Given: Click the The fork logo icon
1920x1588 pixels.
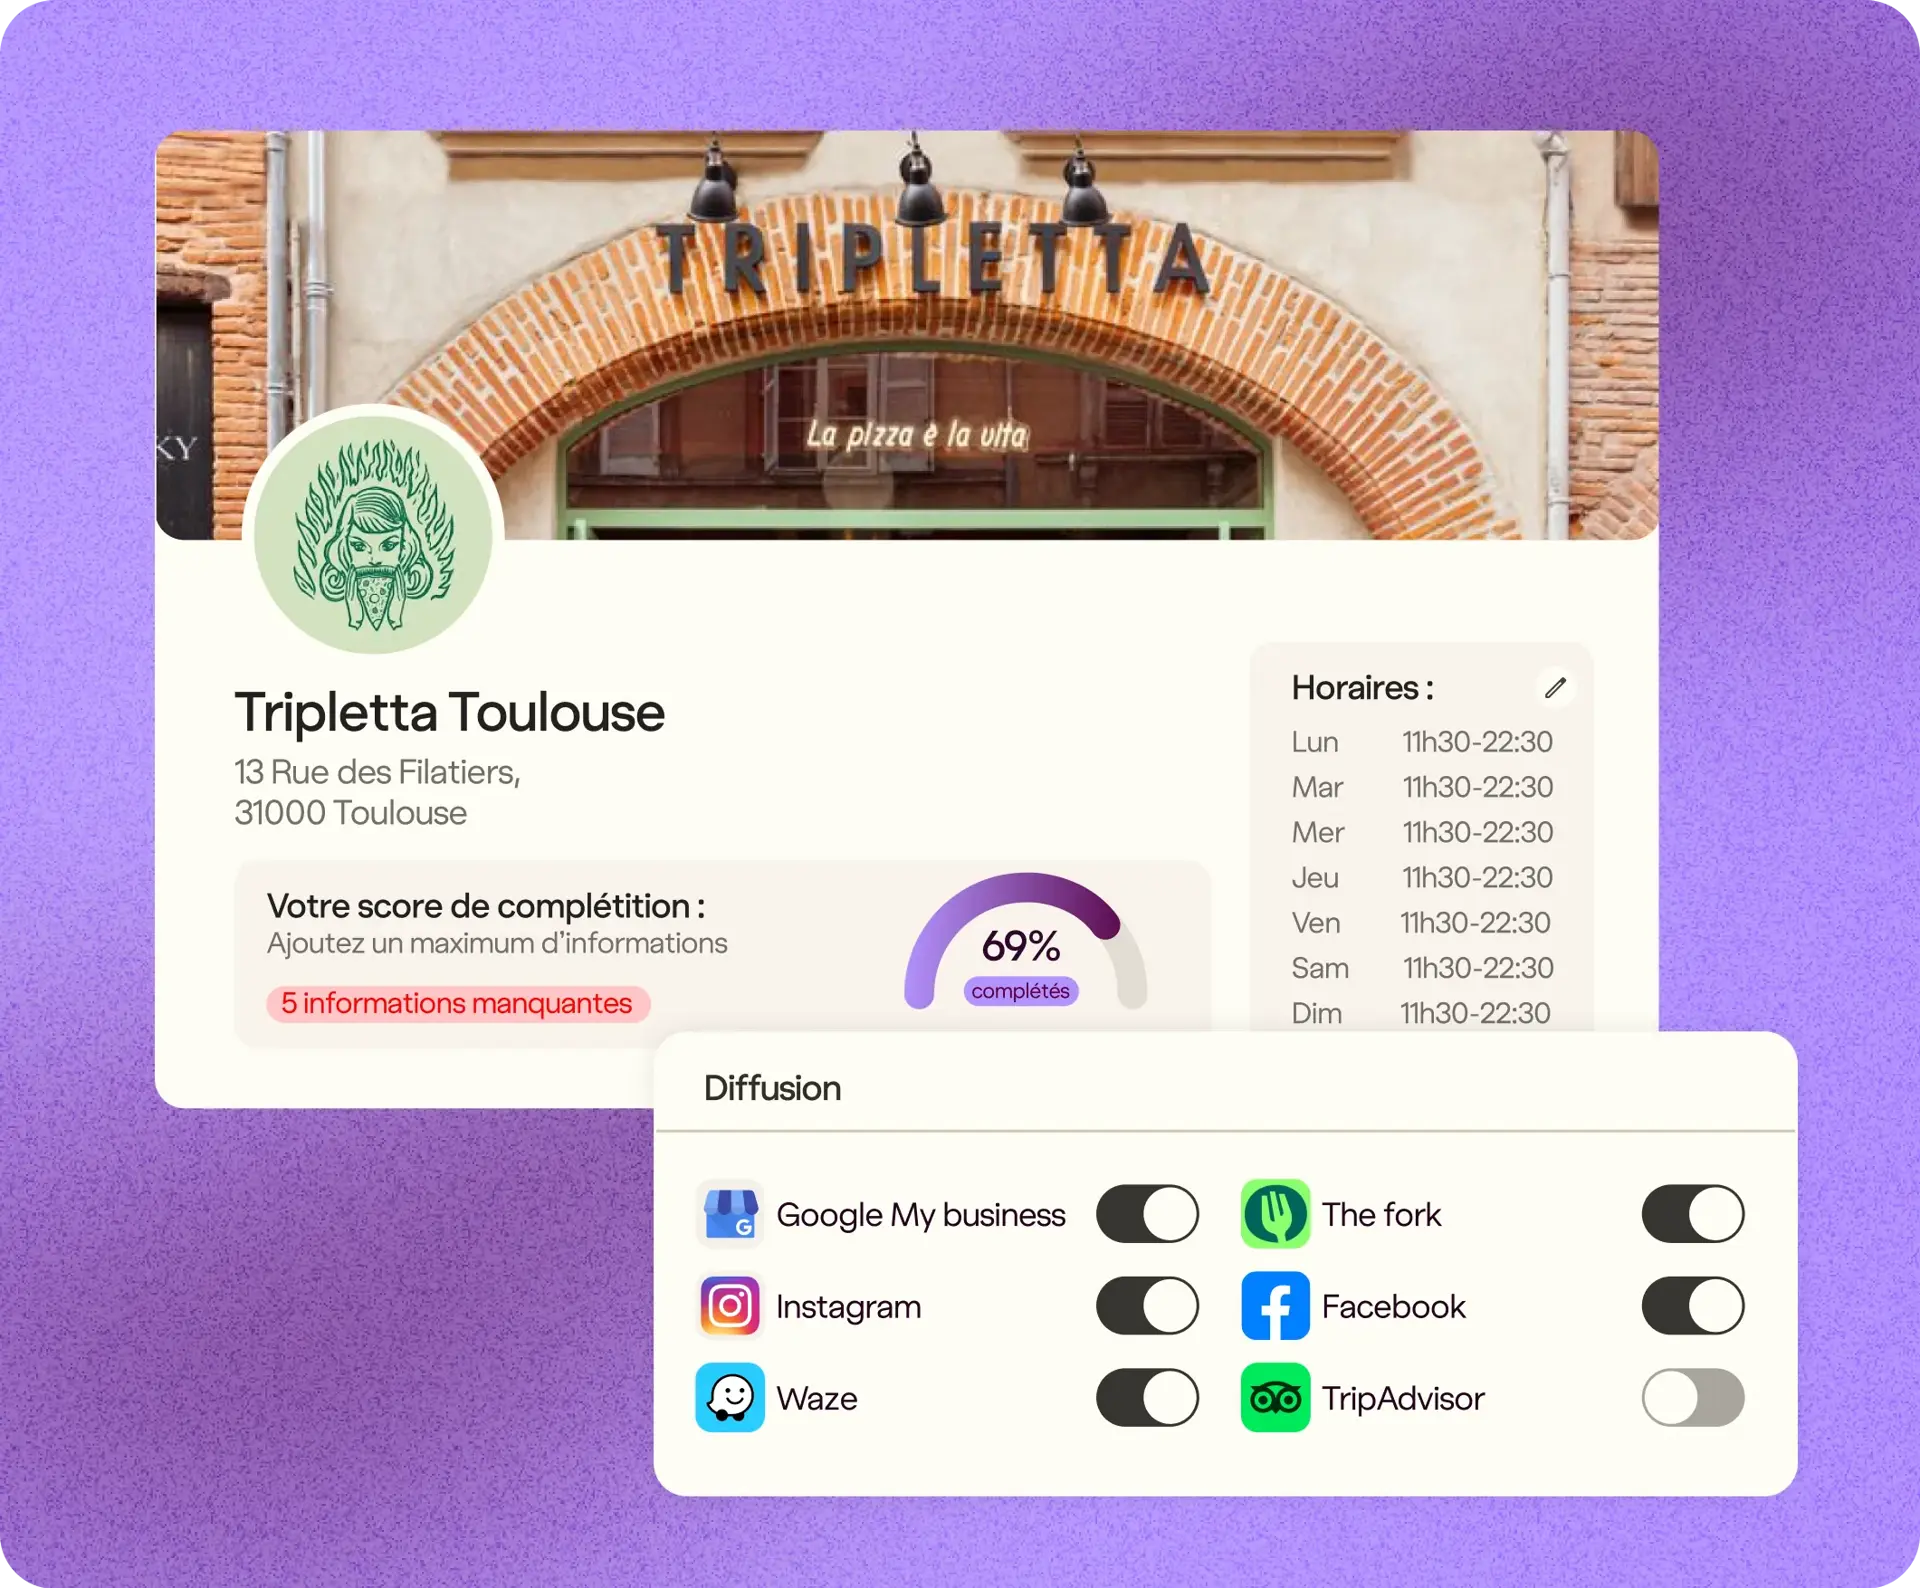Looking at the screenshot, I should click(x=1275, y=1214).
